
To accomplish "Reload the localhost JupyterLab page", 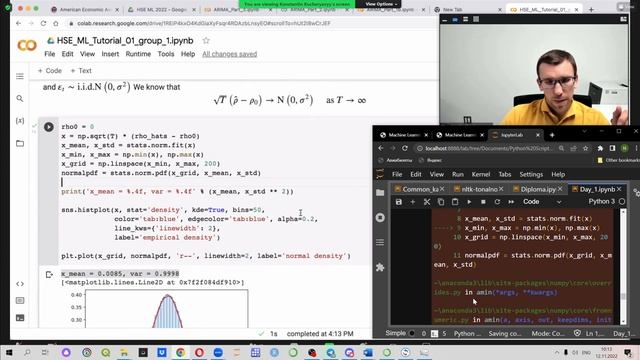I will click(405, 148).
